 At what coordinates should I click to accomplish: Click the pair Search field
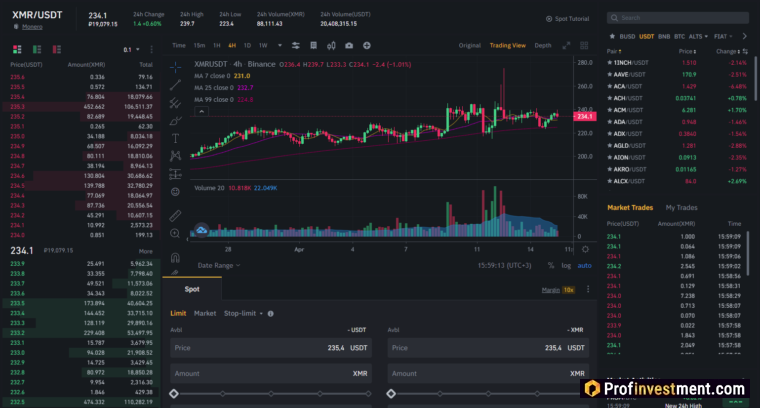[x=678, y=18]
